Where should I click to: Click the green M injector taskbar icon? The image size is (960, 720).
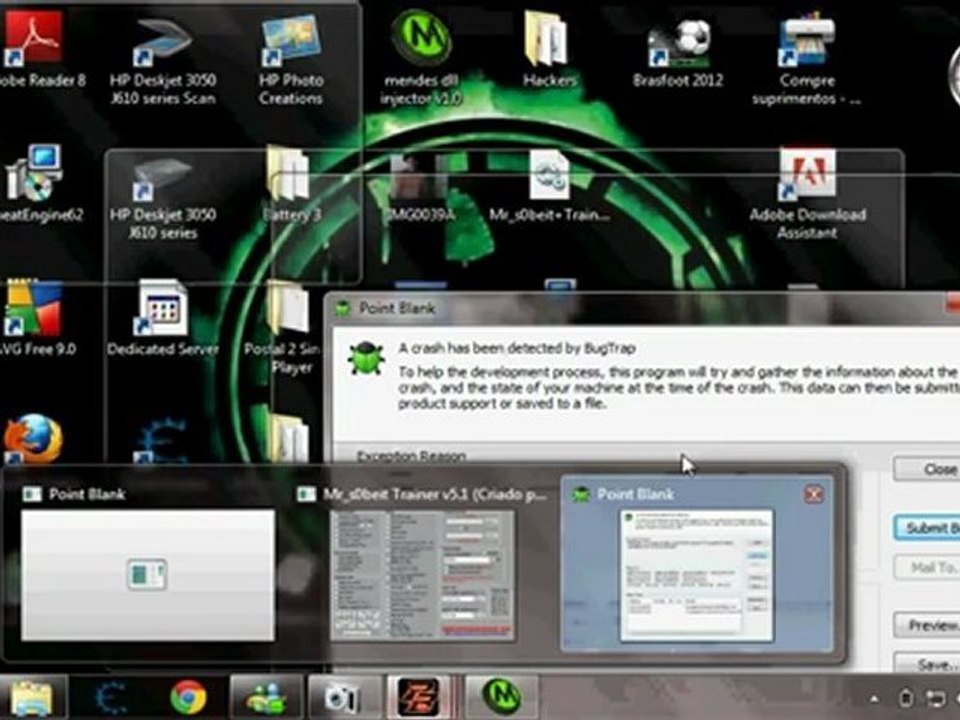(501, 697)
